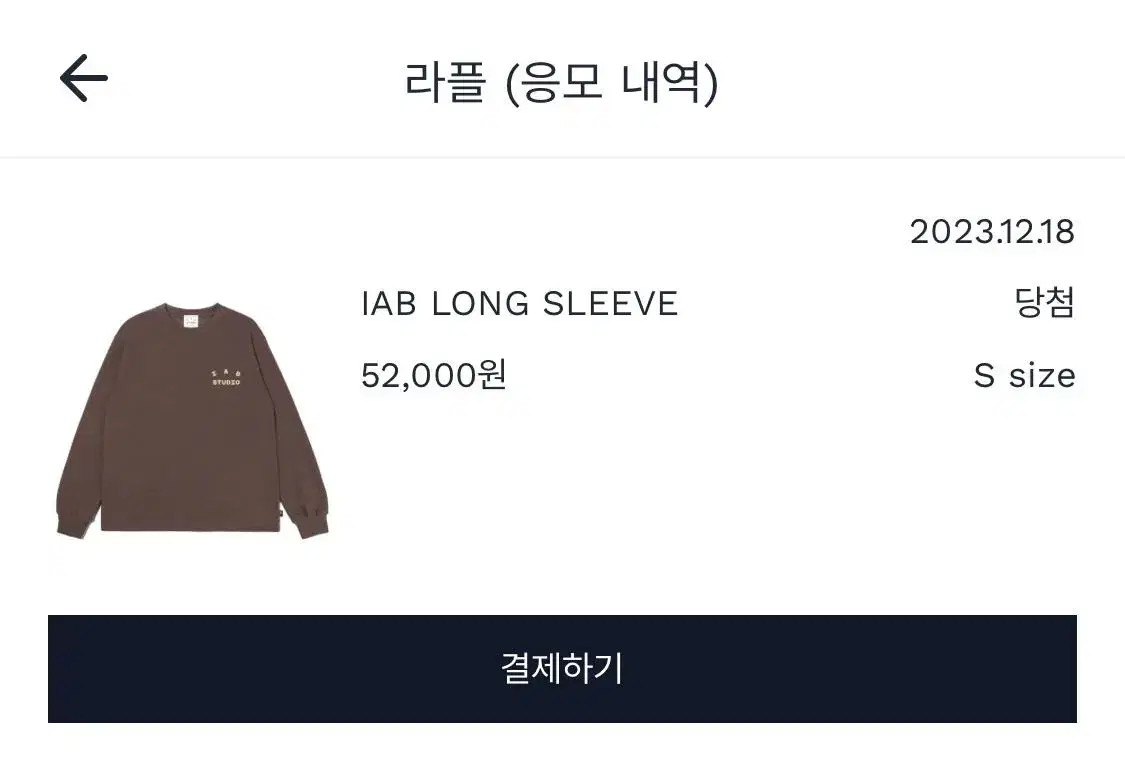The height and width of the screenshot is (757, 1125).
Task: Click the 52,000원 price text
Action: [434, 375]
